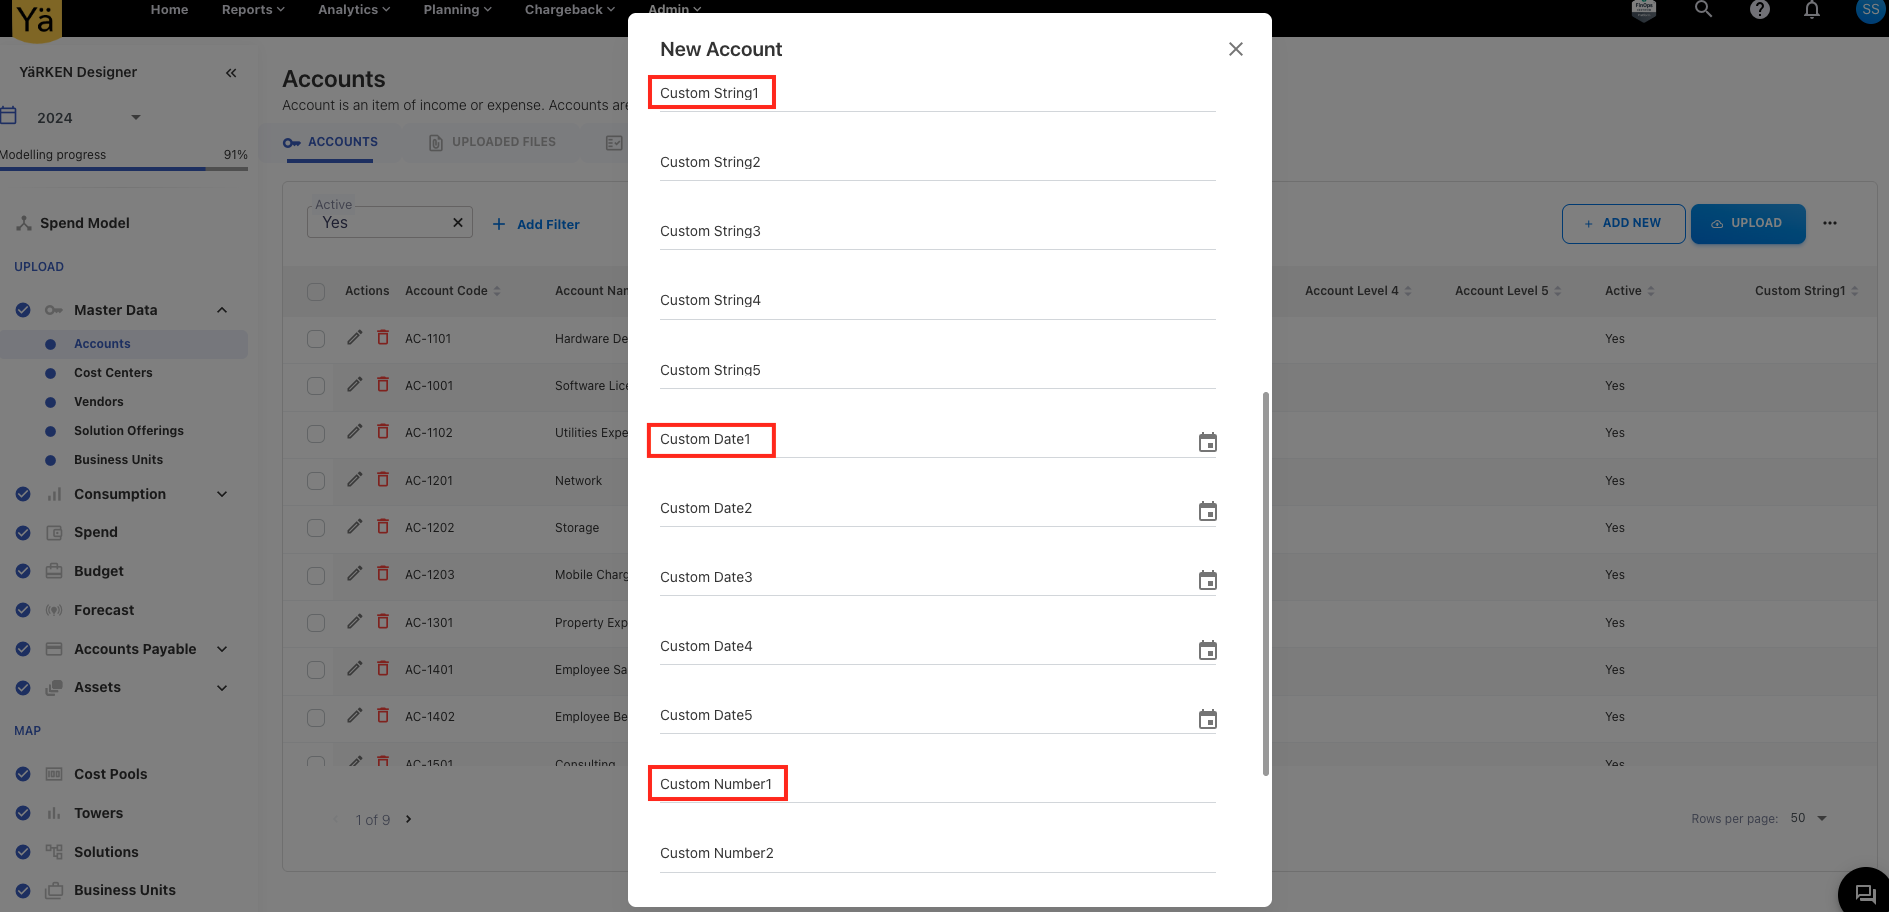This screenshot has width=1889, height=912.
Task: Collapse the YäRKEN Designer sidebar
Action: [x=231, y=73]
